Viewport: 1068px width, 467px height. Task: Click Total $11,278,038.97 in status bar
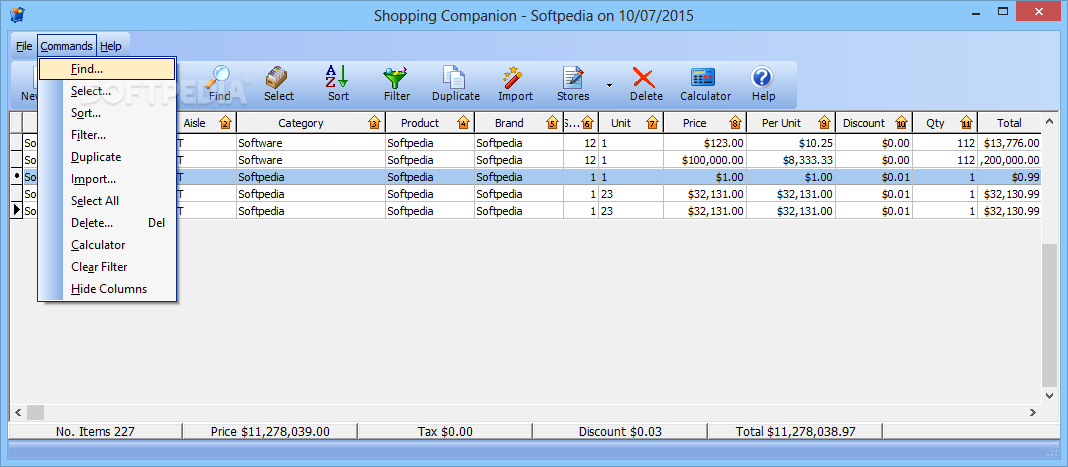[x=795, y=432]
